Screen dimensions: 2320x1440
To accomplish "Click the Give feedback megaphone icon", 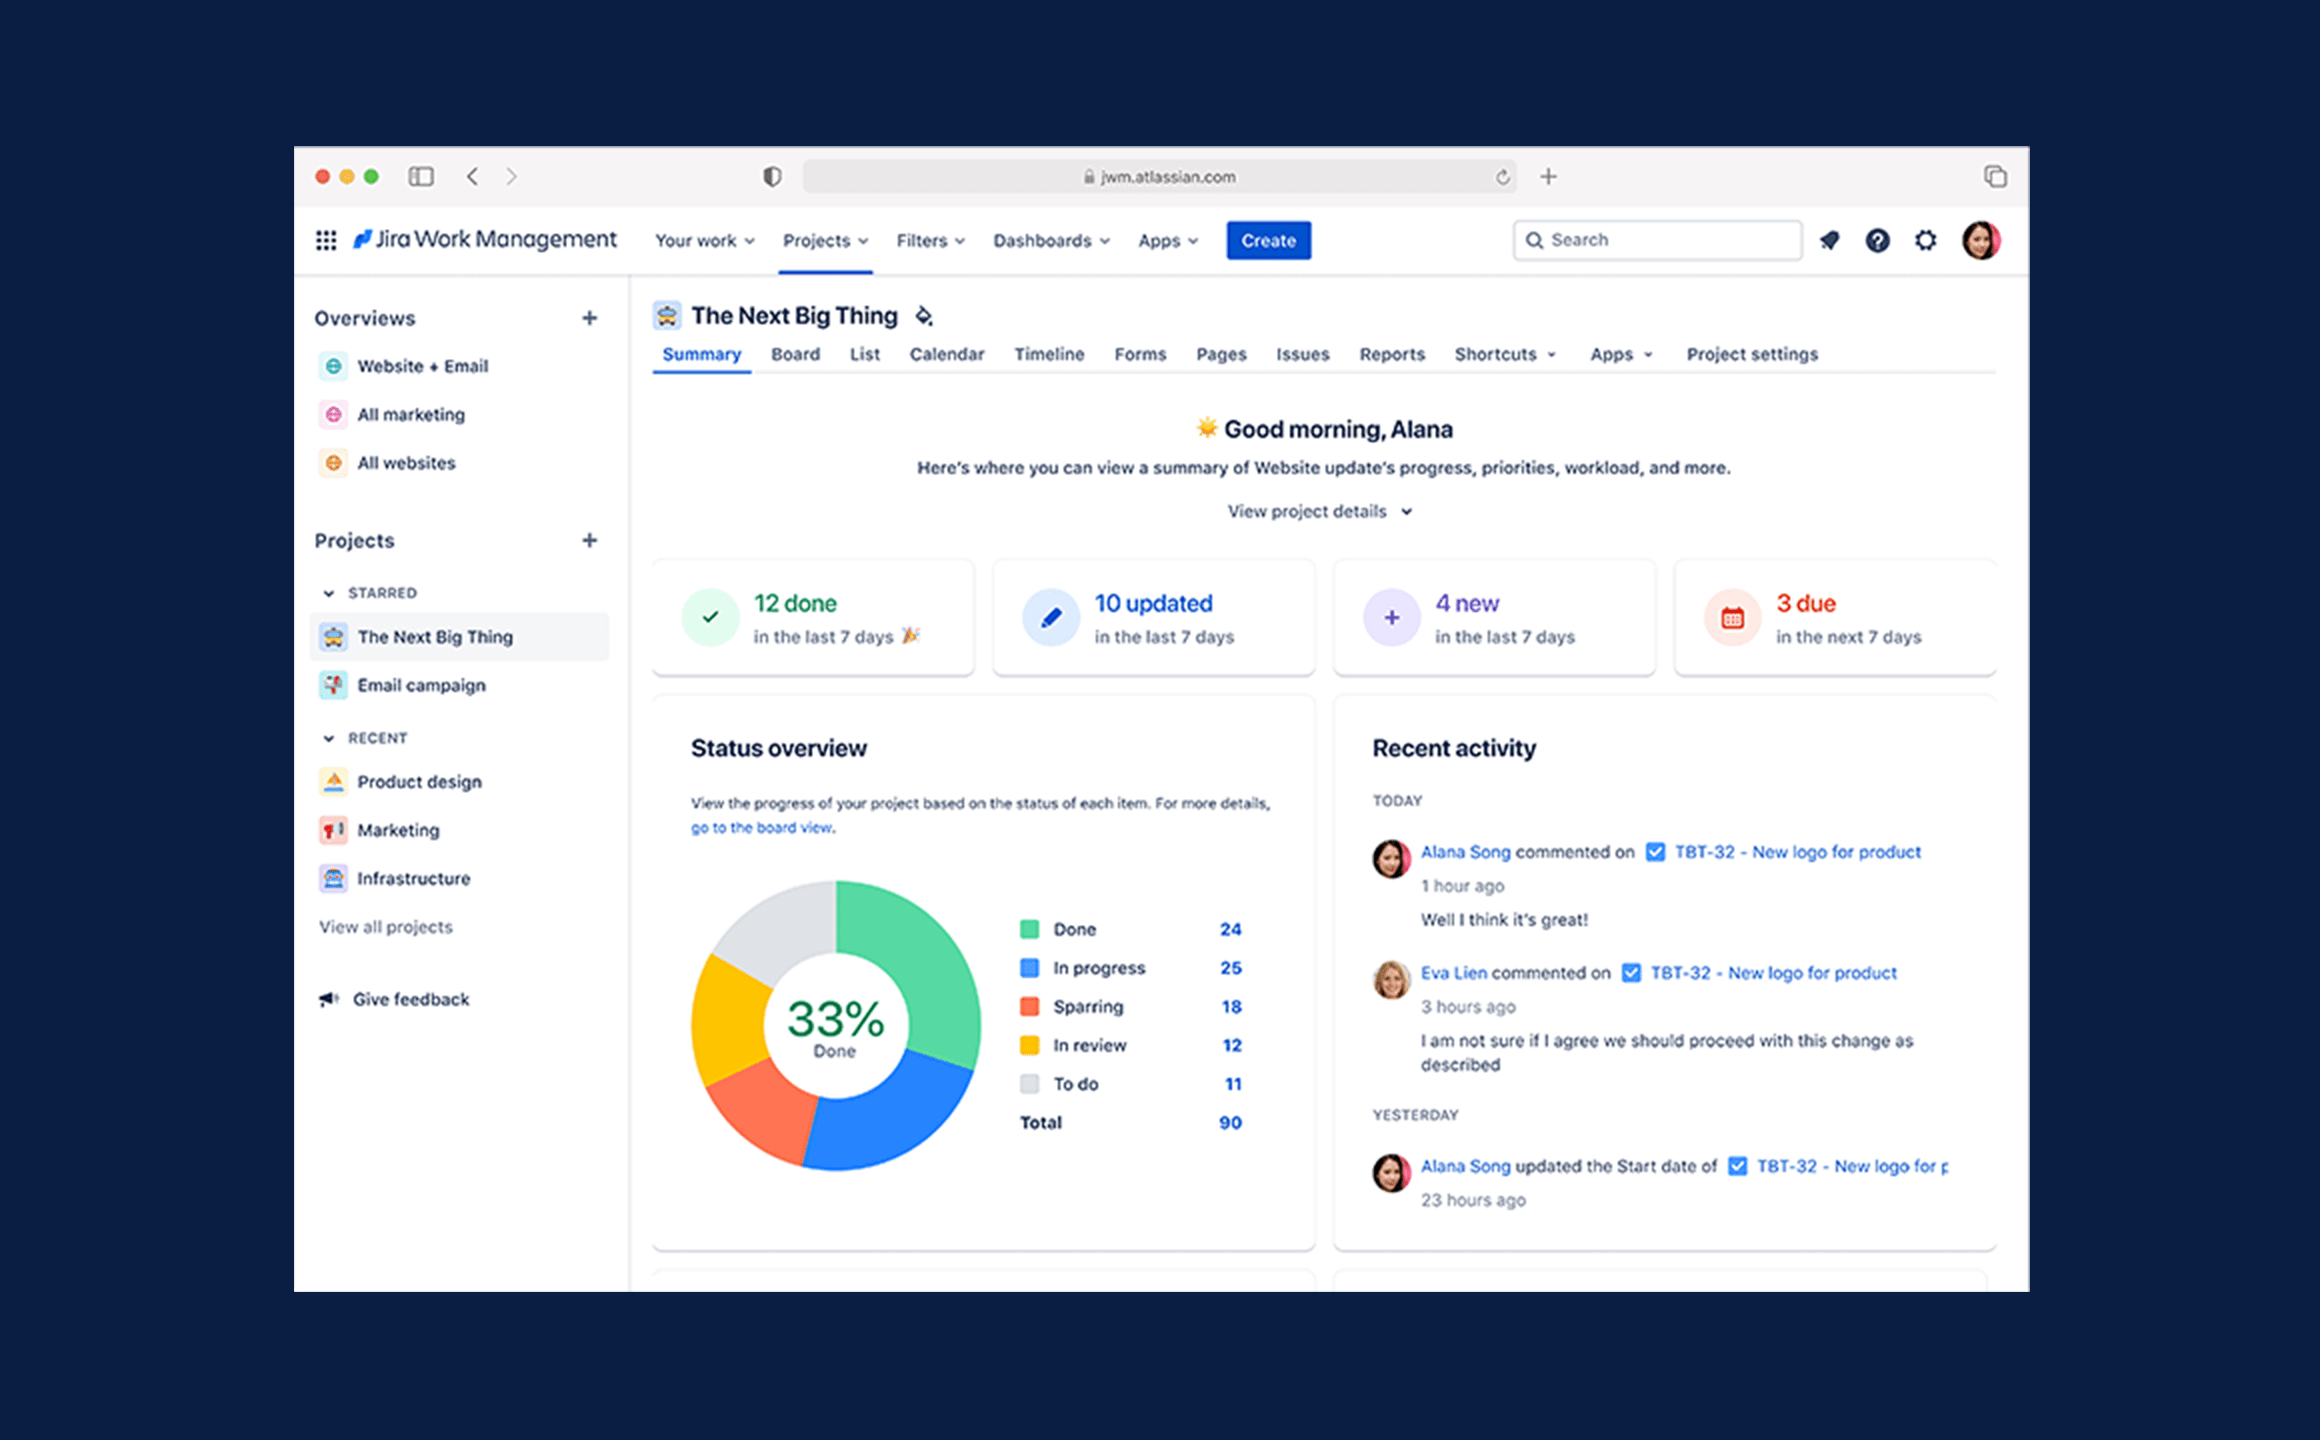I will (x=325, y=997).
